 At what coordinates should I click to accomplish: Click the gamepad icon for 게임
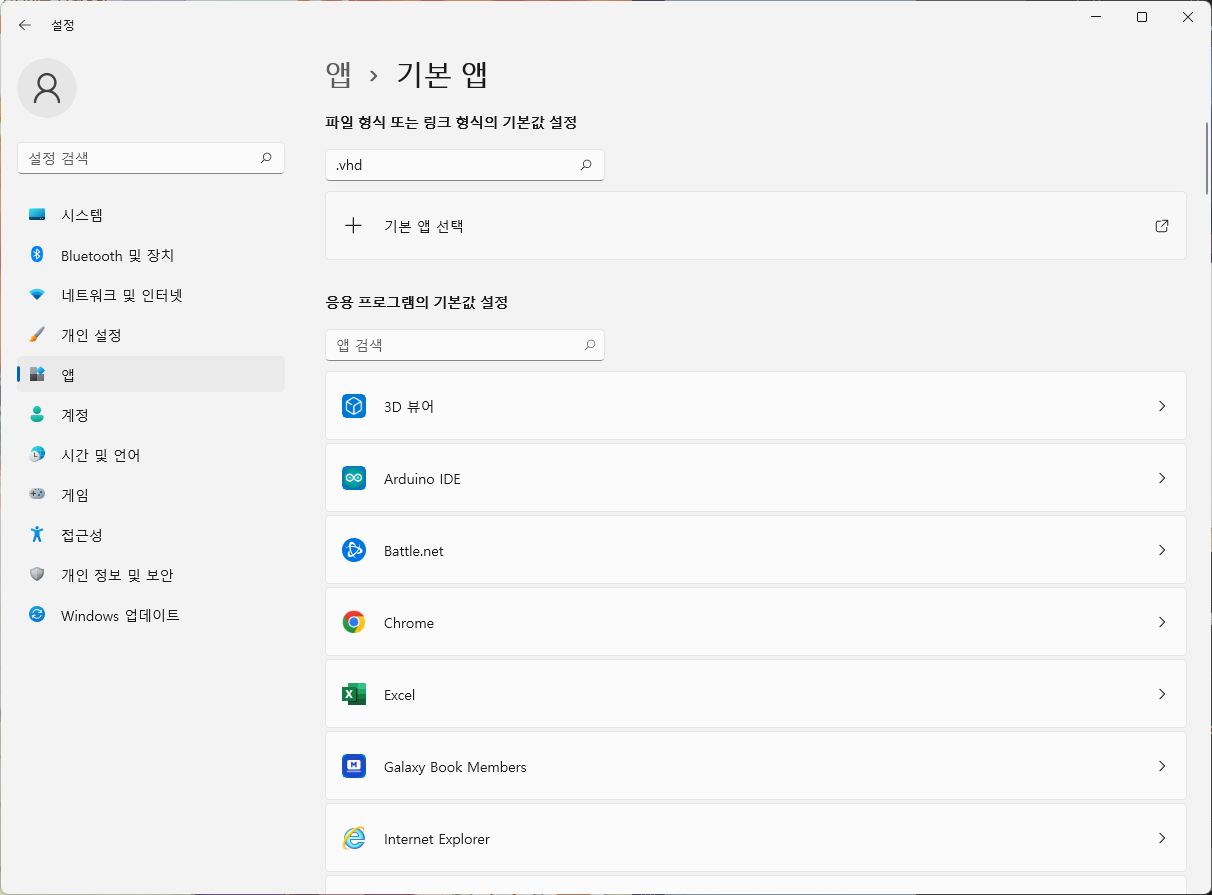(37, 495)
